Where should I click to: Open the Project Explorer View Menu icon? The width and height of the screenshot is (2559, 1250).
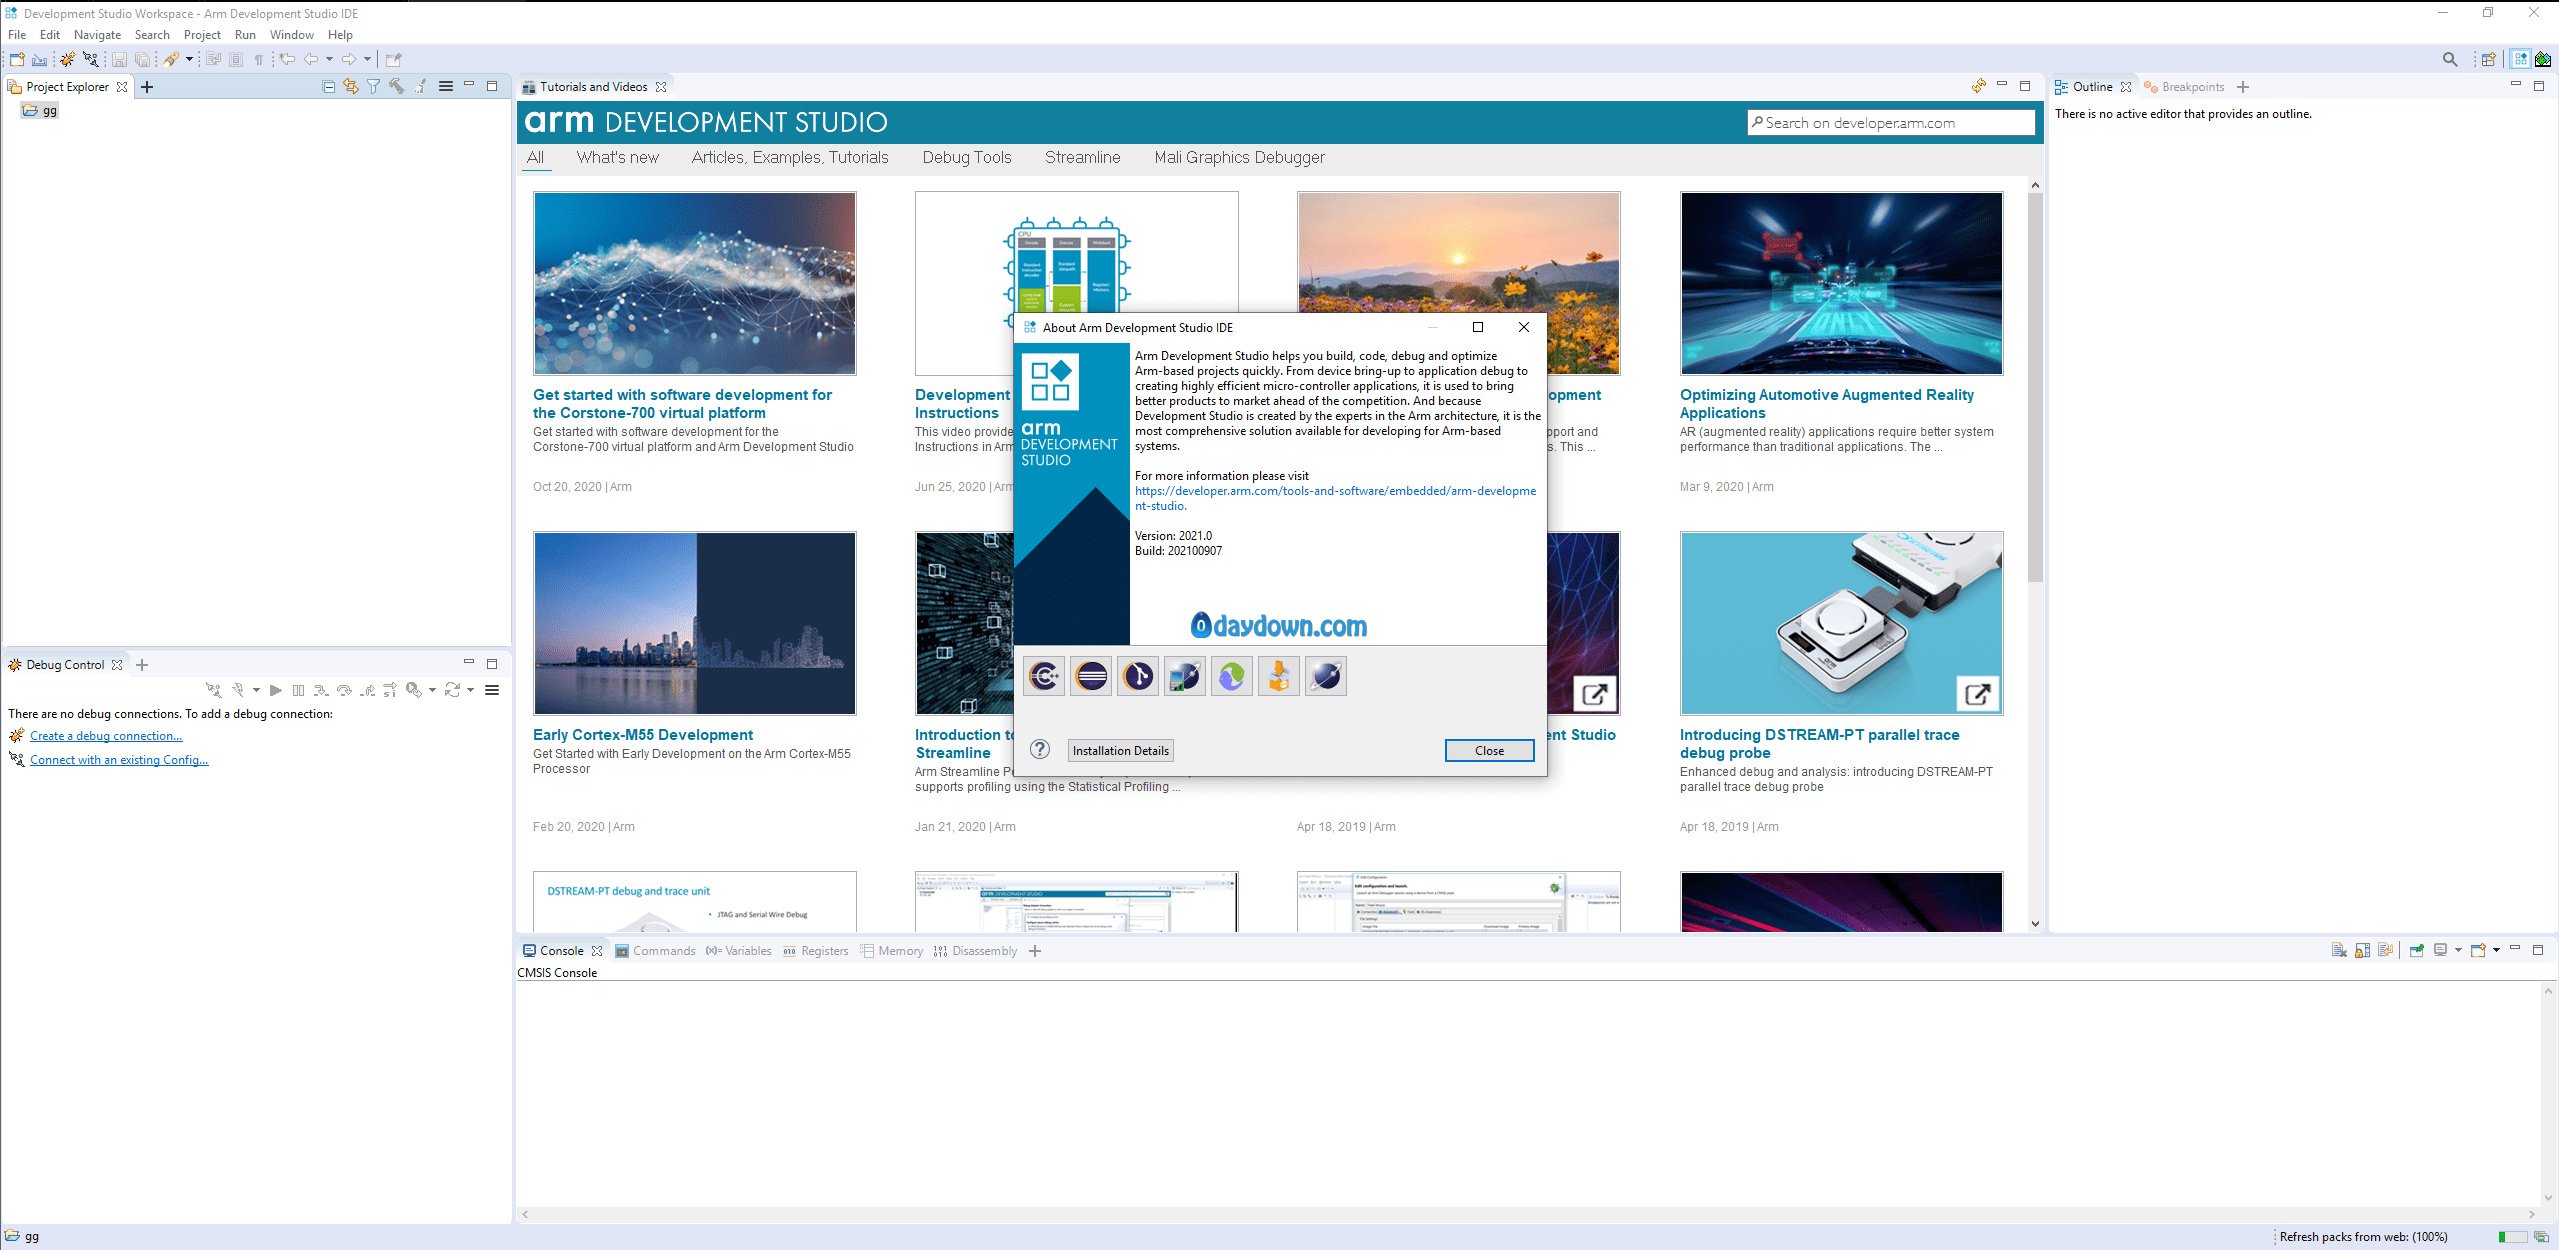click(x=446, y=87)
